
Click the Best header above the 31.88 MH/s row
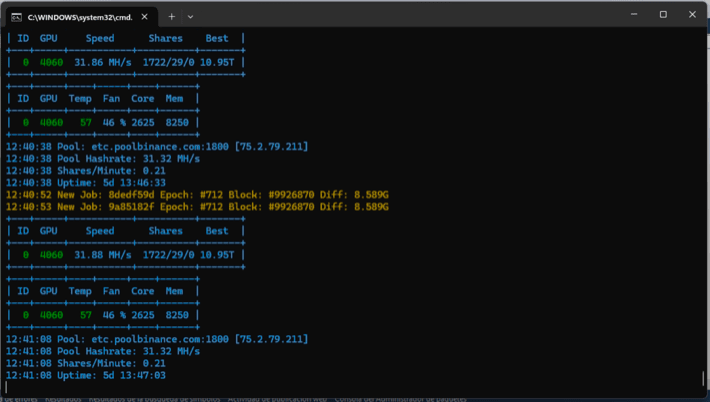click(217, 231)
